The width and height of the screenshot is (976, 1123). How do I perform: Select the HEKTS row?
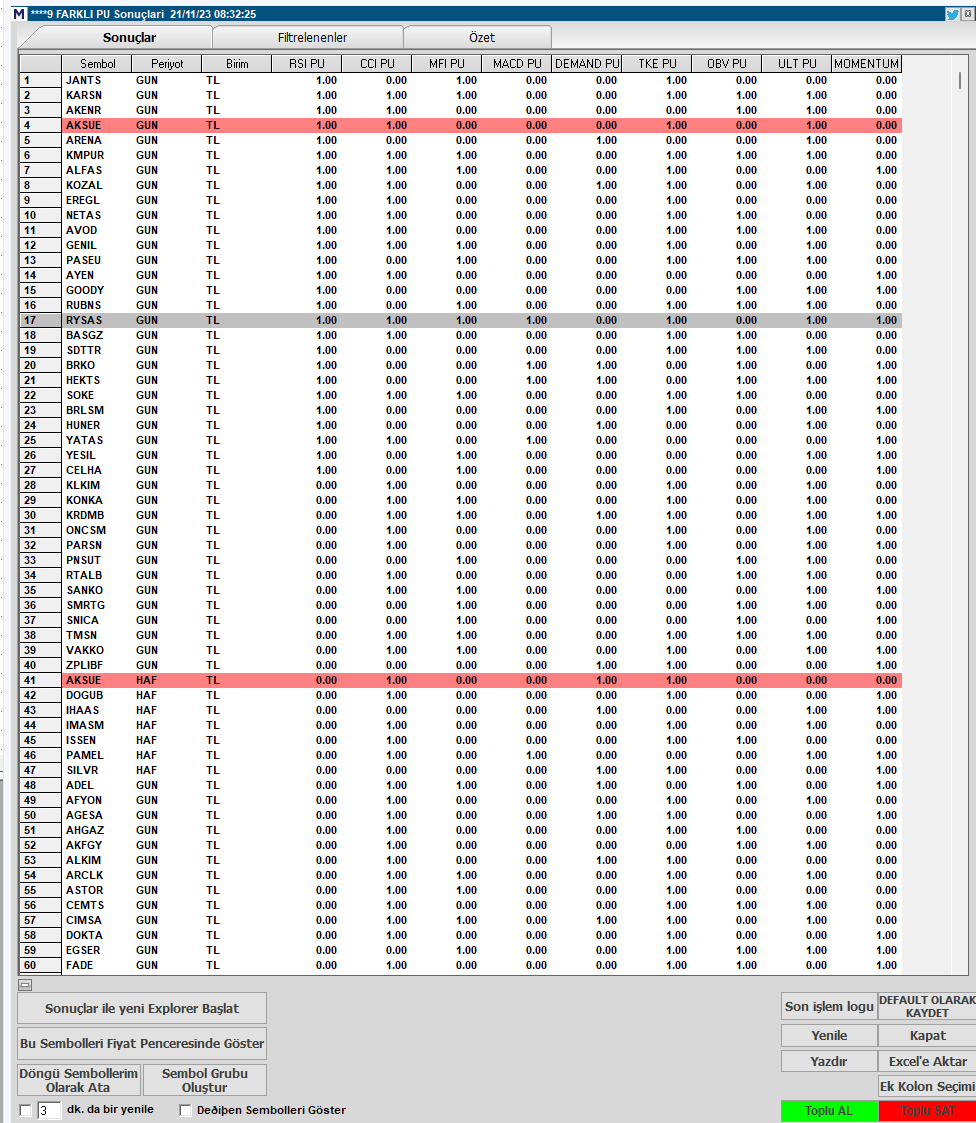coord(460,380)
